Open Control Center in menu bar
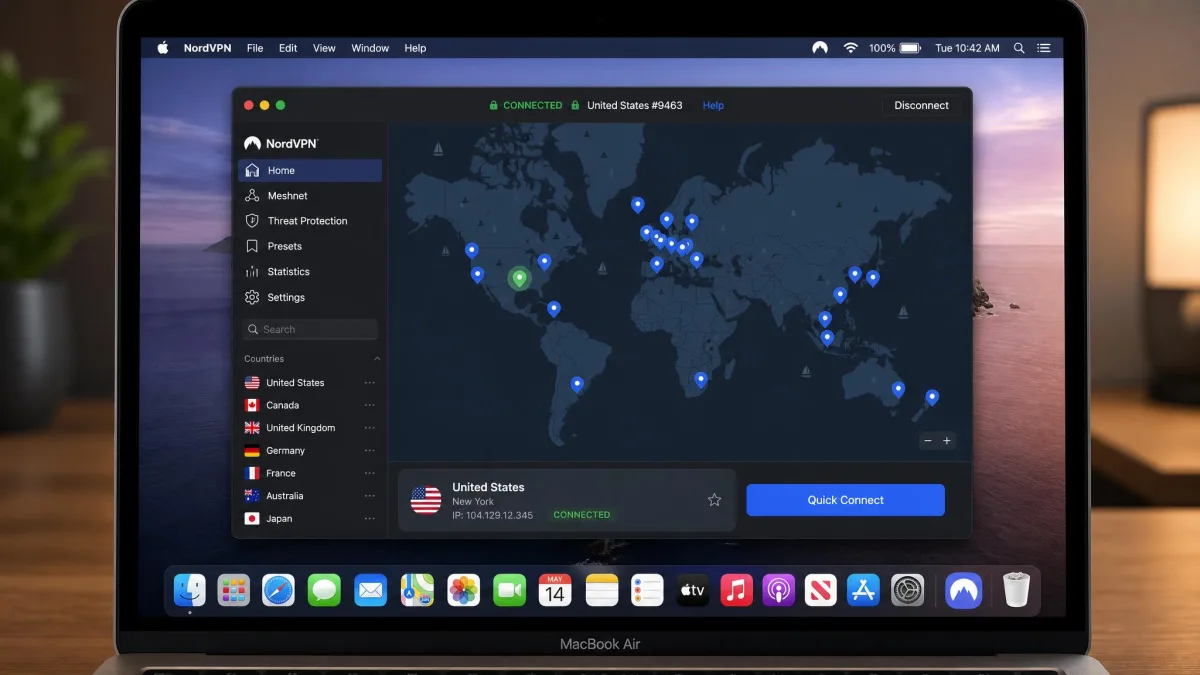Screen dimensions: 1200x675 pyautogui.click(x=1044, y=48)
